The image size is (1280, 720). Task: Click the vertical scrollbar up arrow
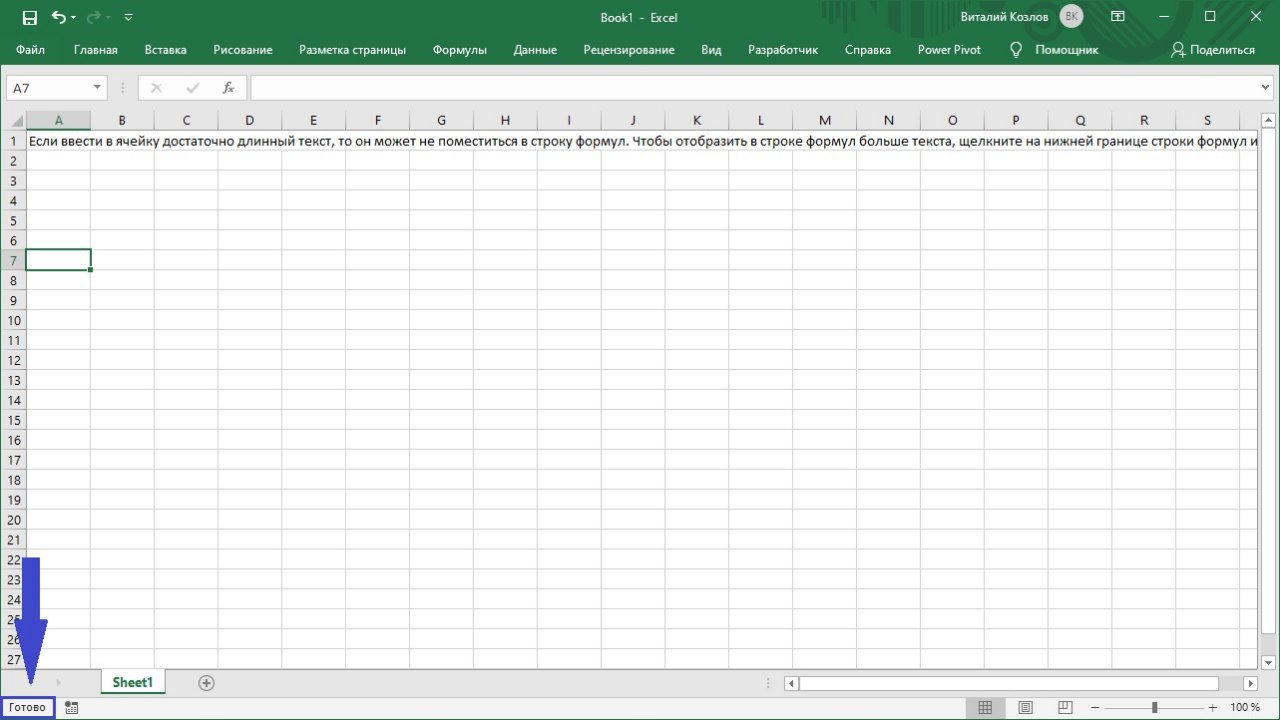pos(1268,119)
